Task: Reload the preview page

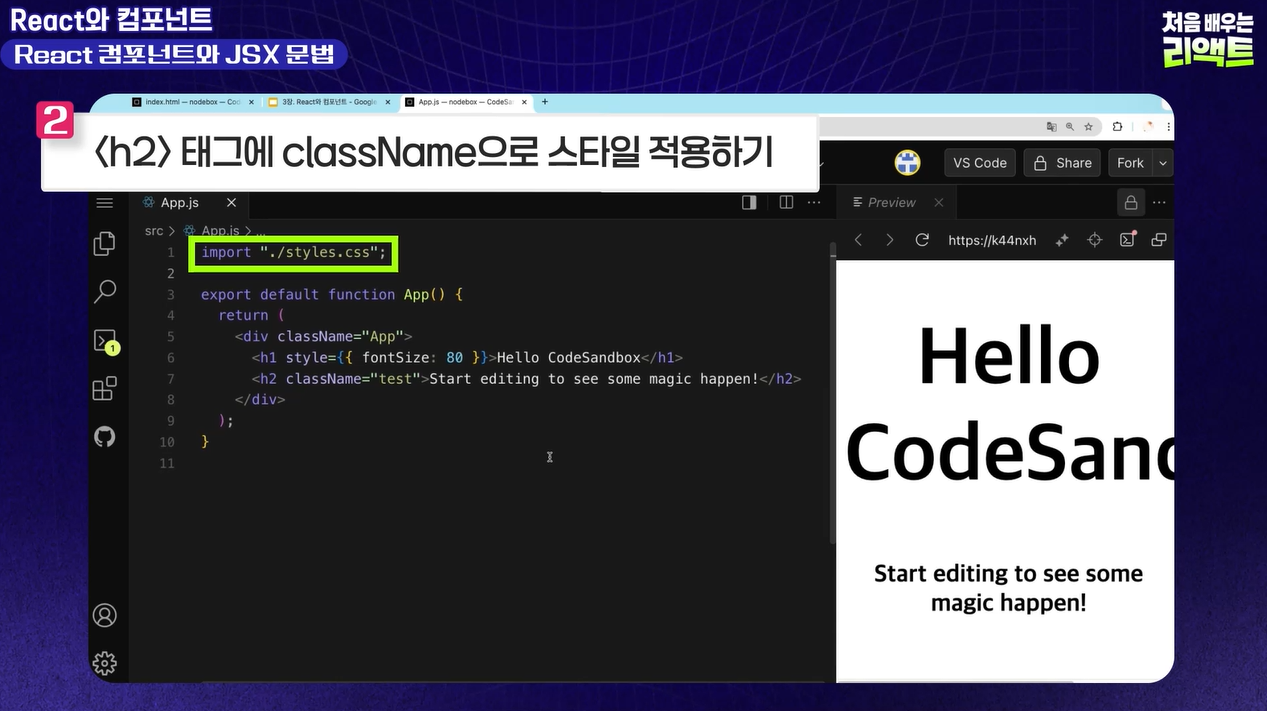Action: [x=922, y=240]
